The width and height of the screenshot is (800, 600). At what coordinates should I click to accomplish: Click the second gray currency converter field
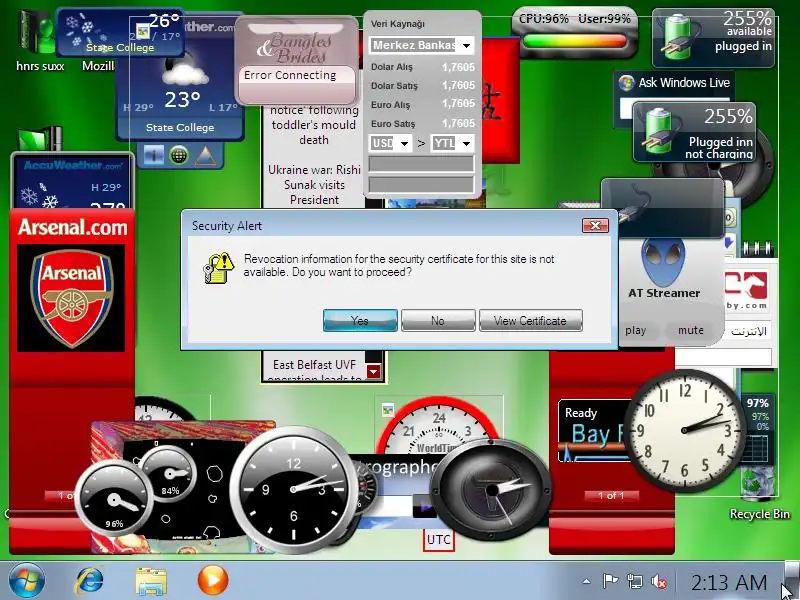[x=421, y=184]
